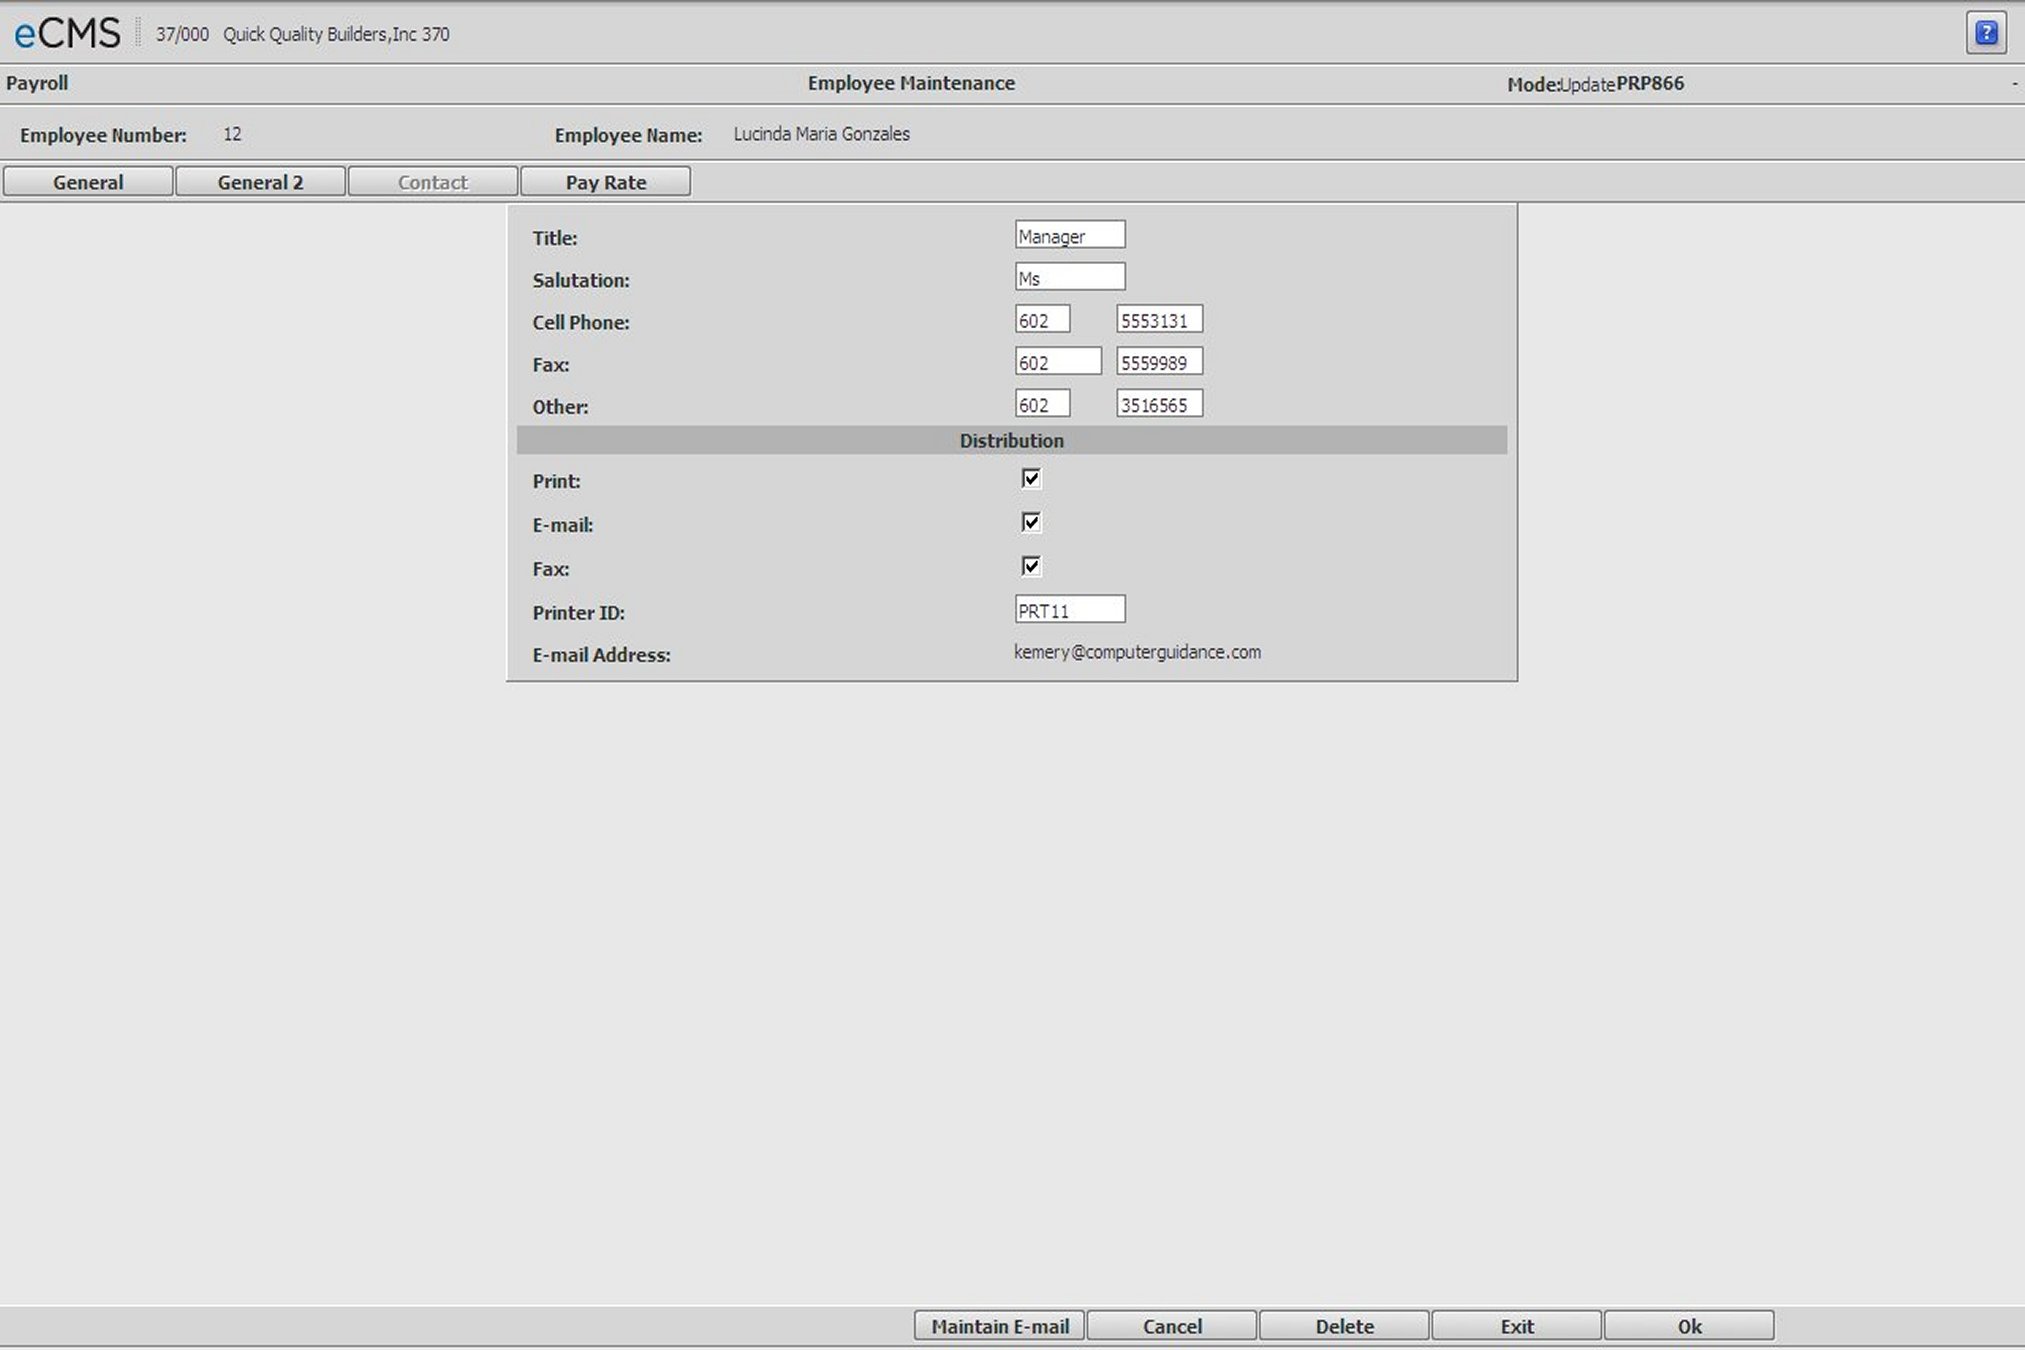Click the Cell Phone label
2025x1350 pixels.
[x=580, y=323]
